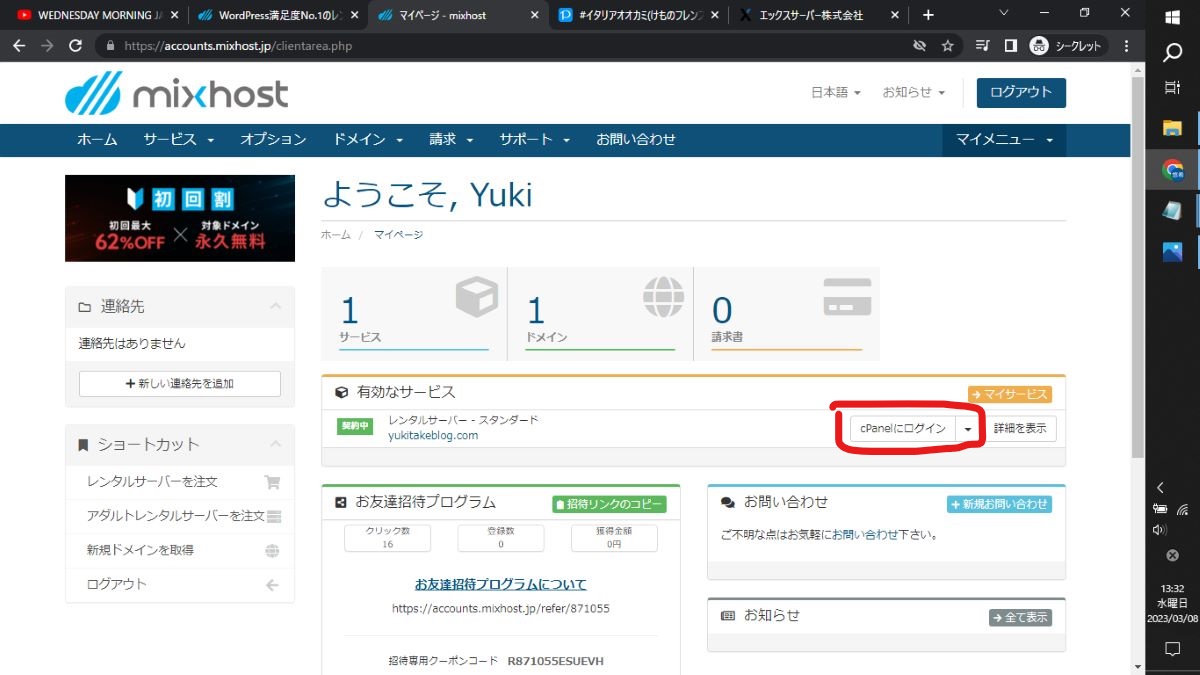Click the 新規お問い合わせ button
The image size is (1200, 675).
(x=1000, y=504)
